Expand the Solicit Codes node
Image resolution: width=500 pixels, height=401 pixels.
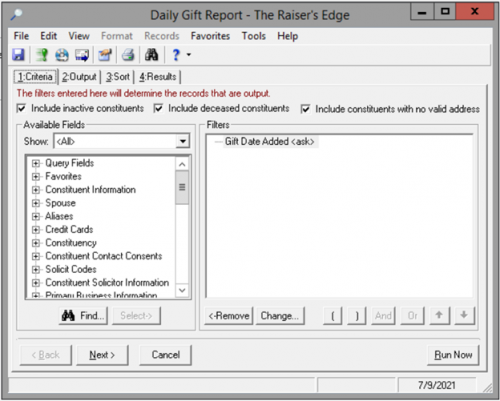click(x=36, y=269)
